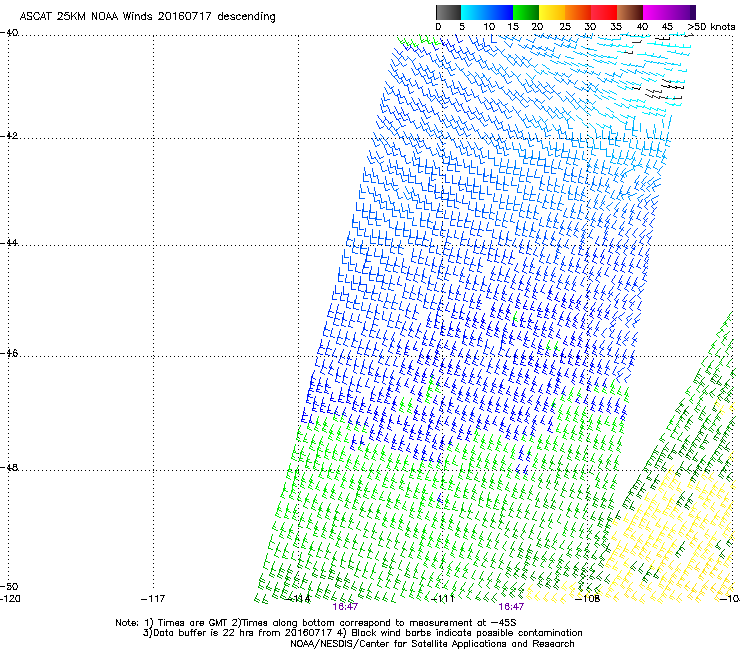Click the latitude label -42

click(9, 135)
